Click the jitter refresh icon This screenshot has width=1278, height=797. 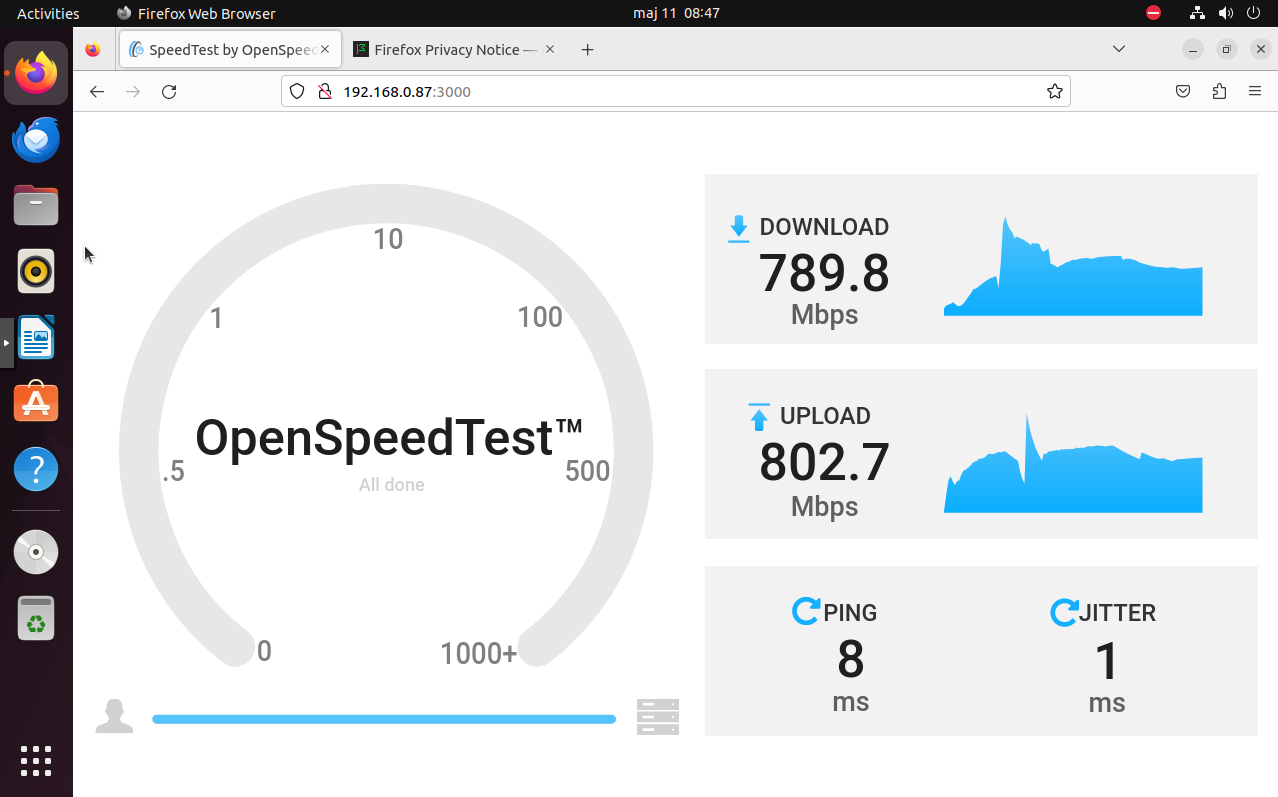[1064, 612]
